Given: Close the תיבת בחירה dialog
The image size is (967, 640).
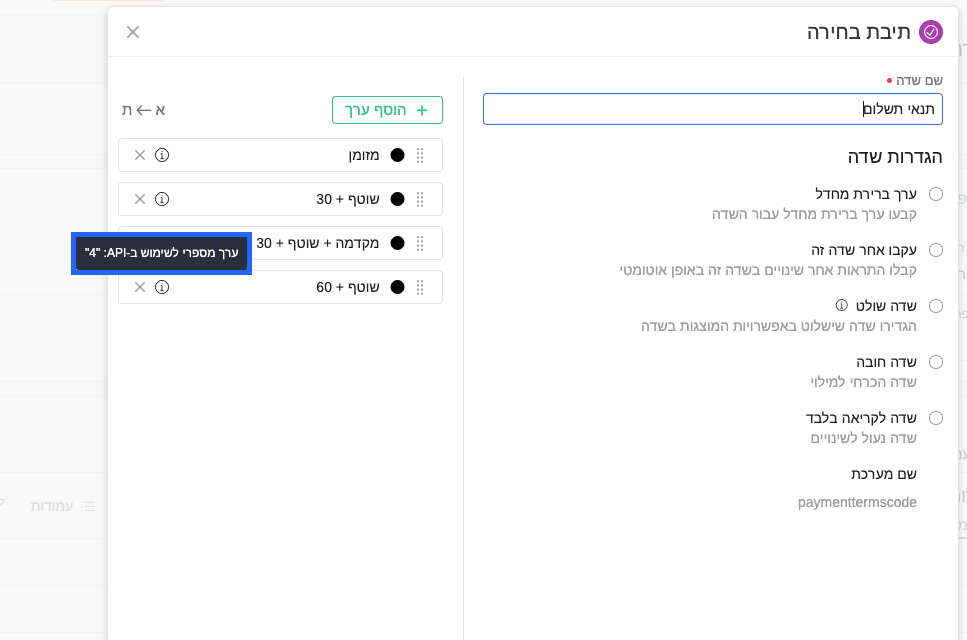Looking at the screenshot, I should (133, 32).
